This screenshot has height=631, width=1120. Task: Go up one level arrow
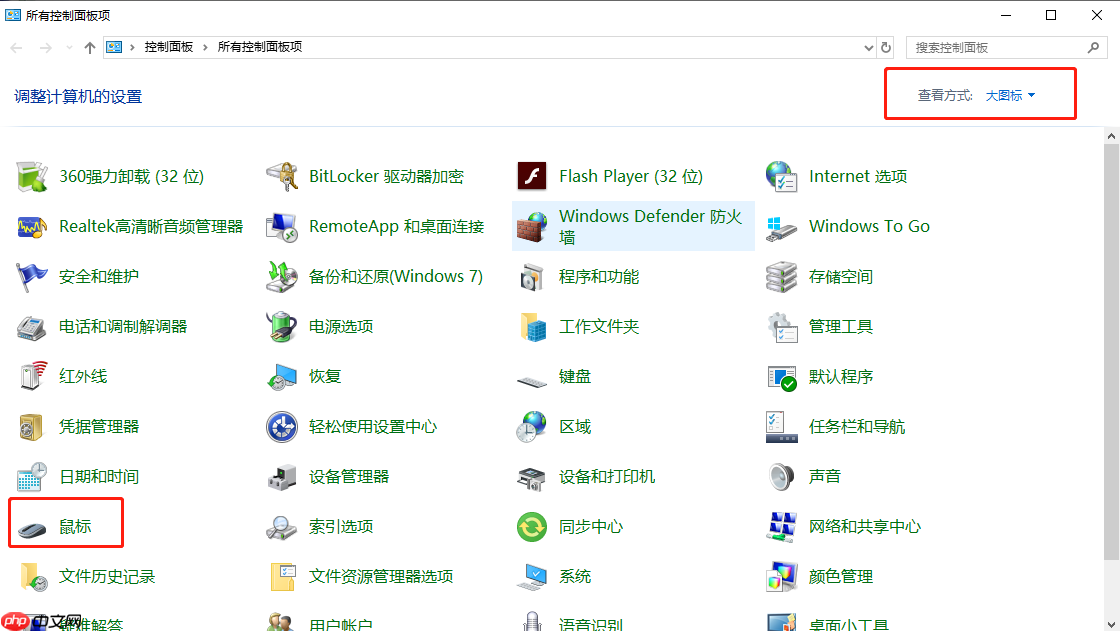click(89, 48)
